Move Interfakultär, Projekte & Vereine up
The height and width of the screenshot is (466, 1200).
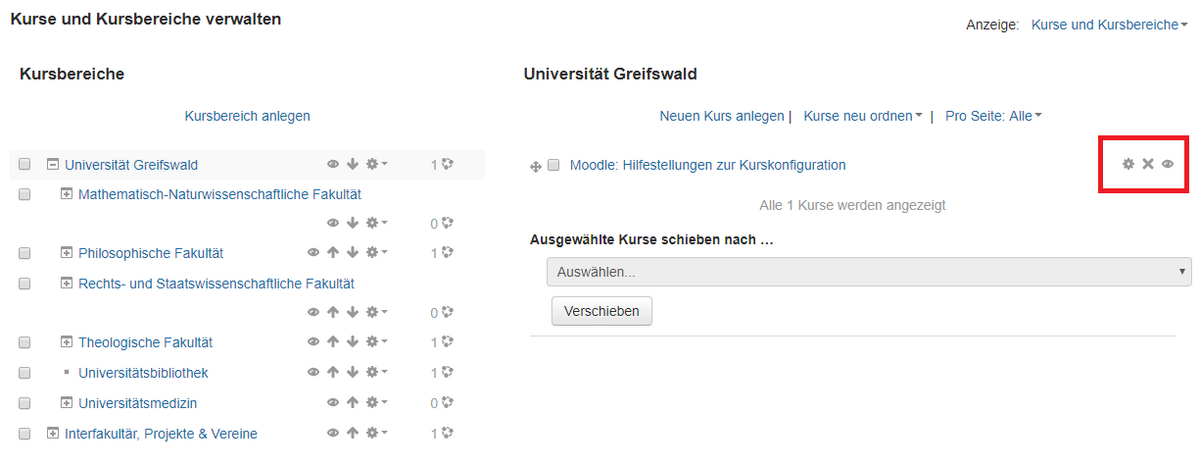tap(352, 434)
